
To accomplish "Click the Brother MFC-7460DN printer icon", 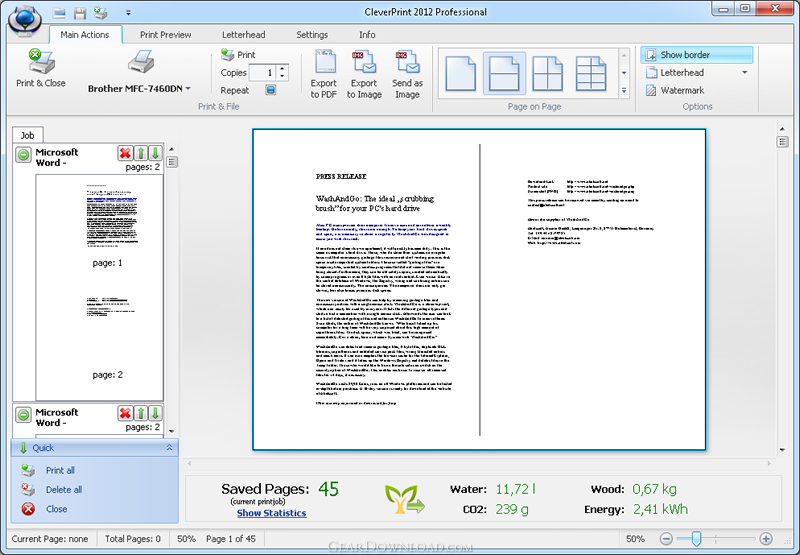I will tap(141, 62).
